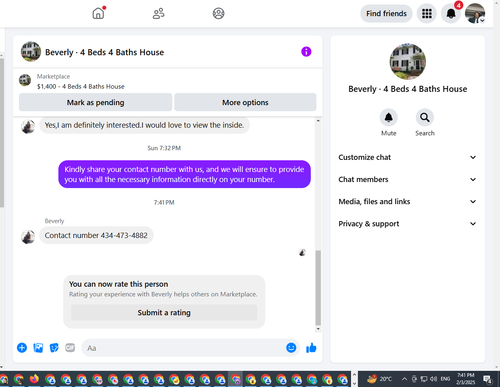Open the Marketplace listing thumbnail
This screenshot has width=500, height=387.
click(x=25, y=80)
